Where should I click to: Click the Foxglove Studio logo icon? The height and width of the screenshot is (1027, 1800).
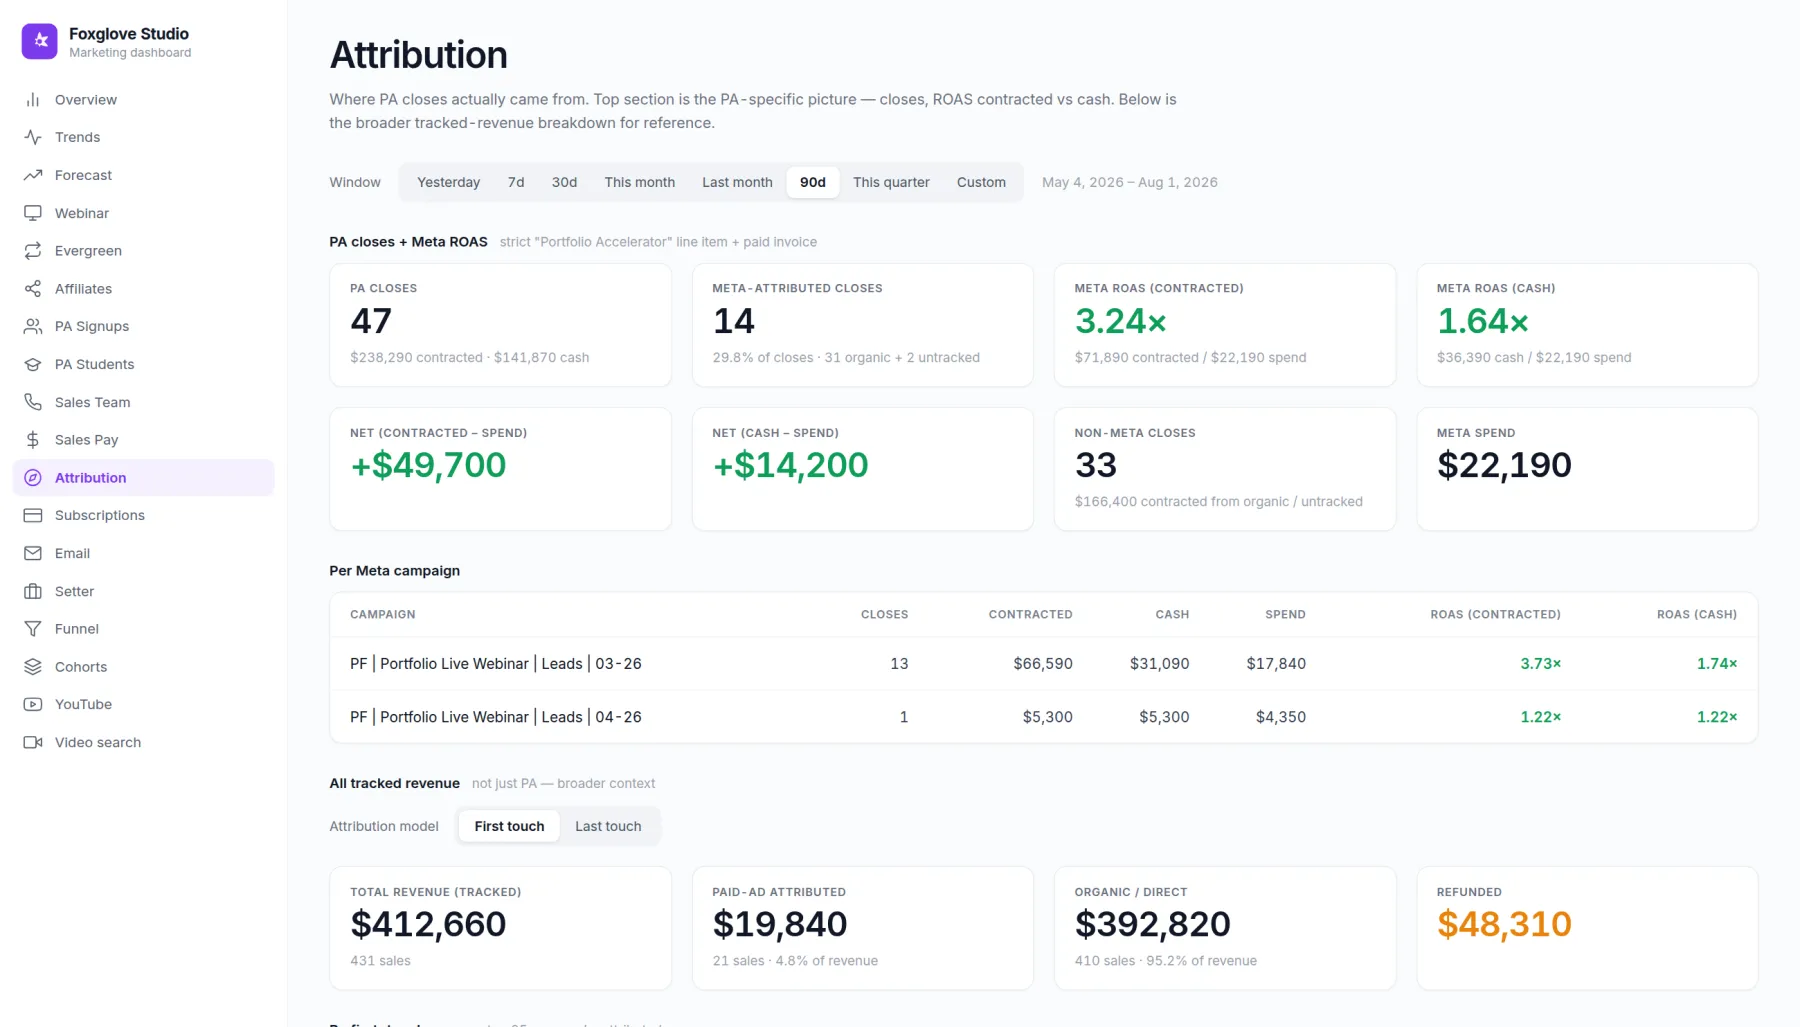[40, 41]
